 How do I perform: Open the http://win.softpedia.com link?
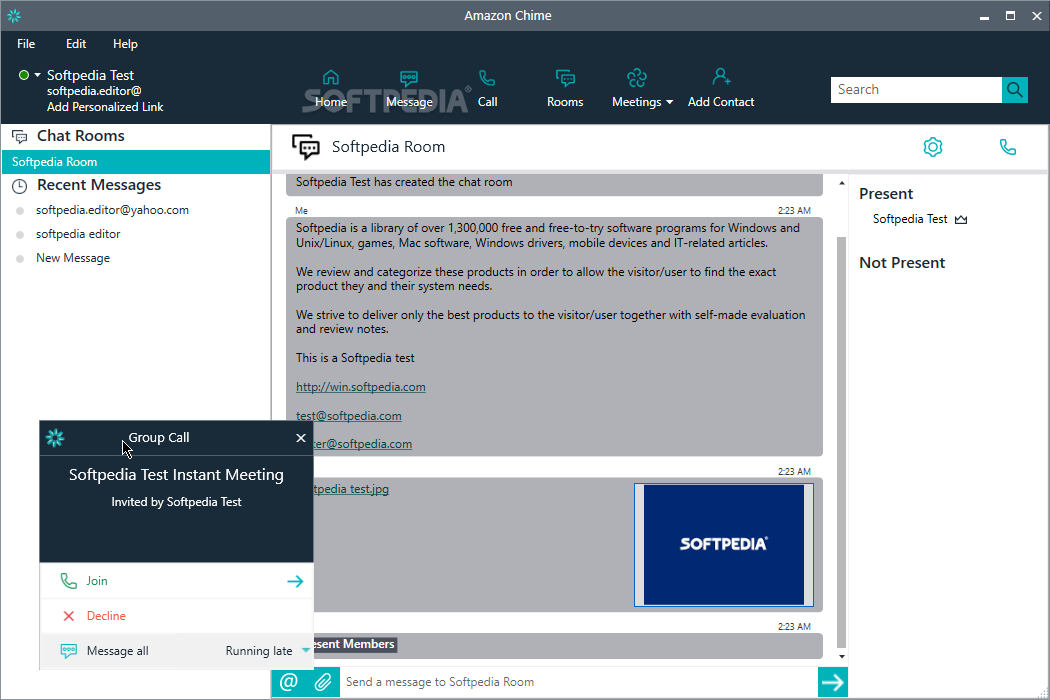360,387
